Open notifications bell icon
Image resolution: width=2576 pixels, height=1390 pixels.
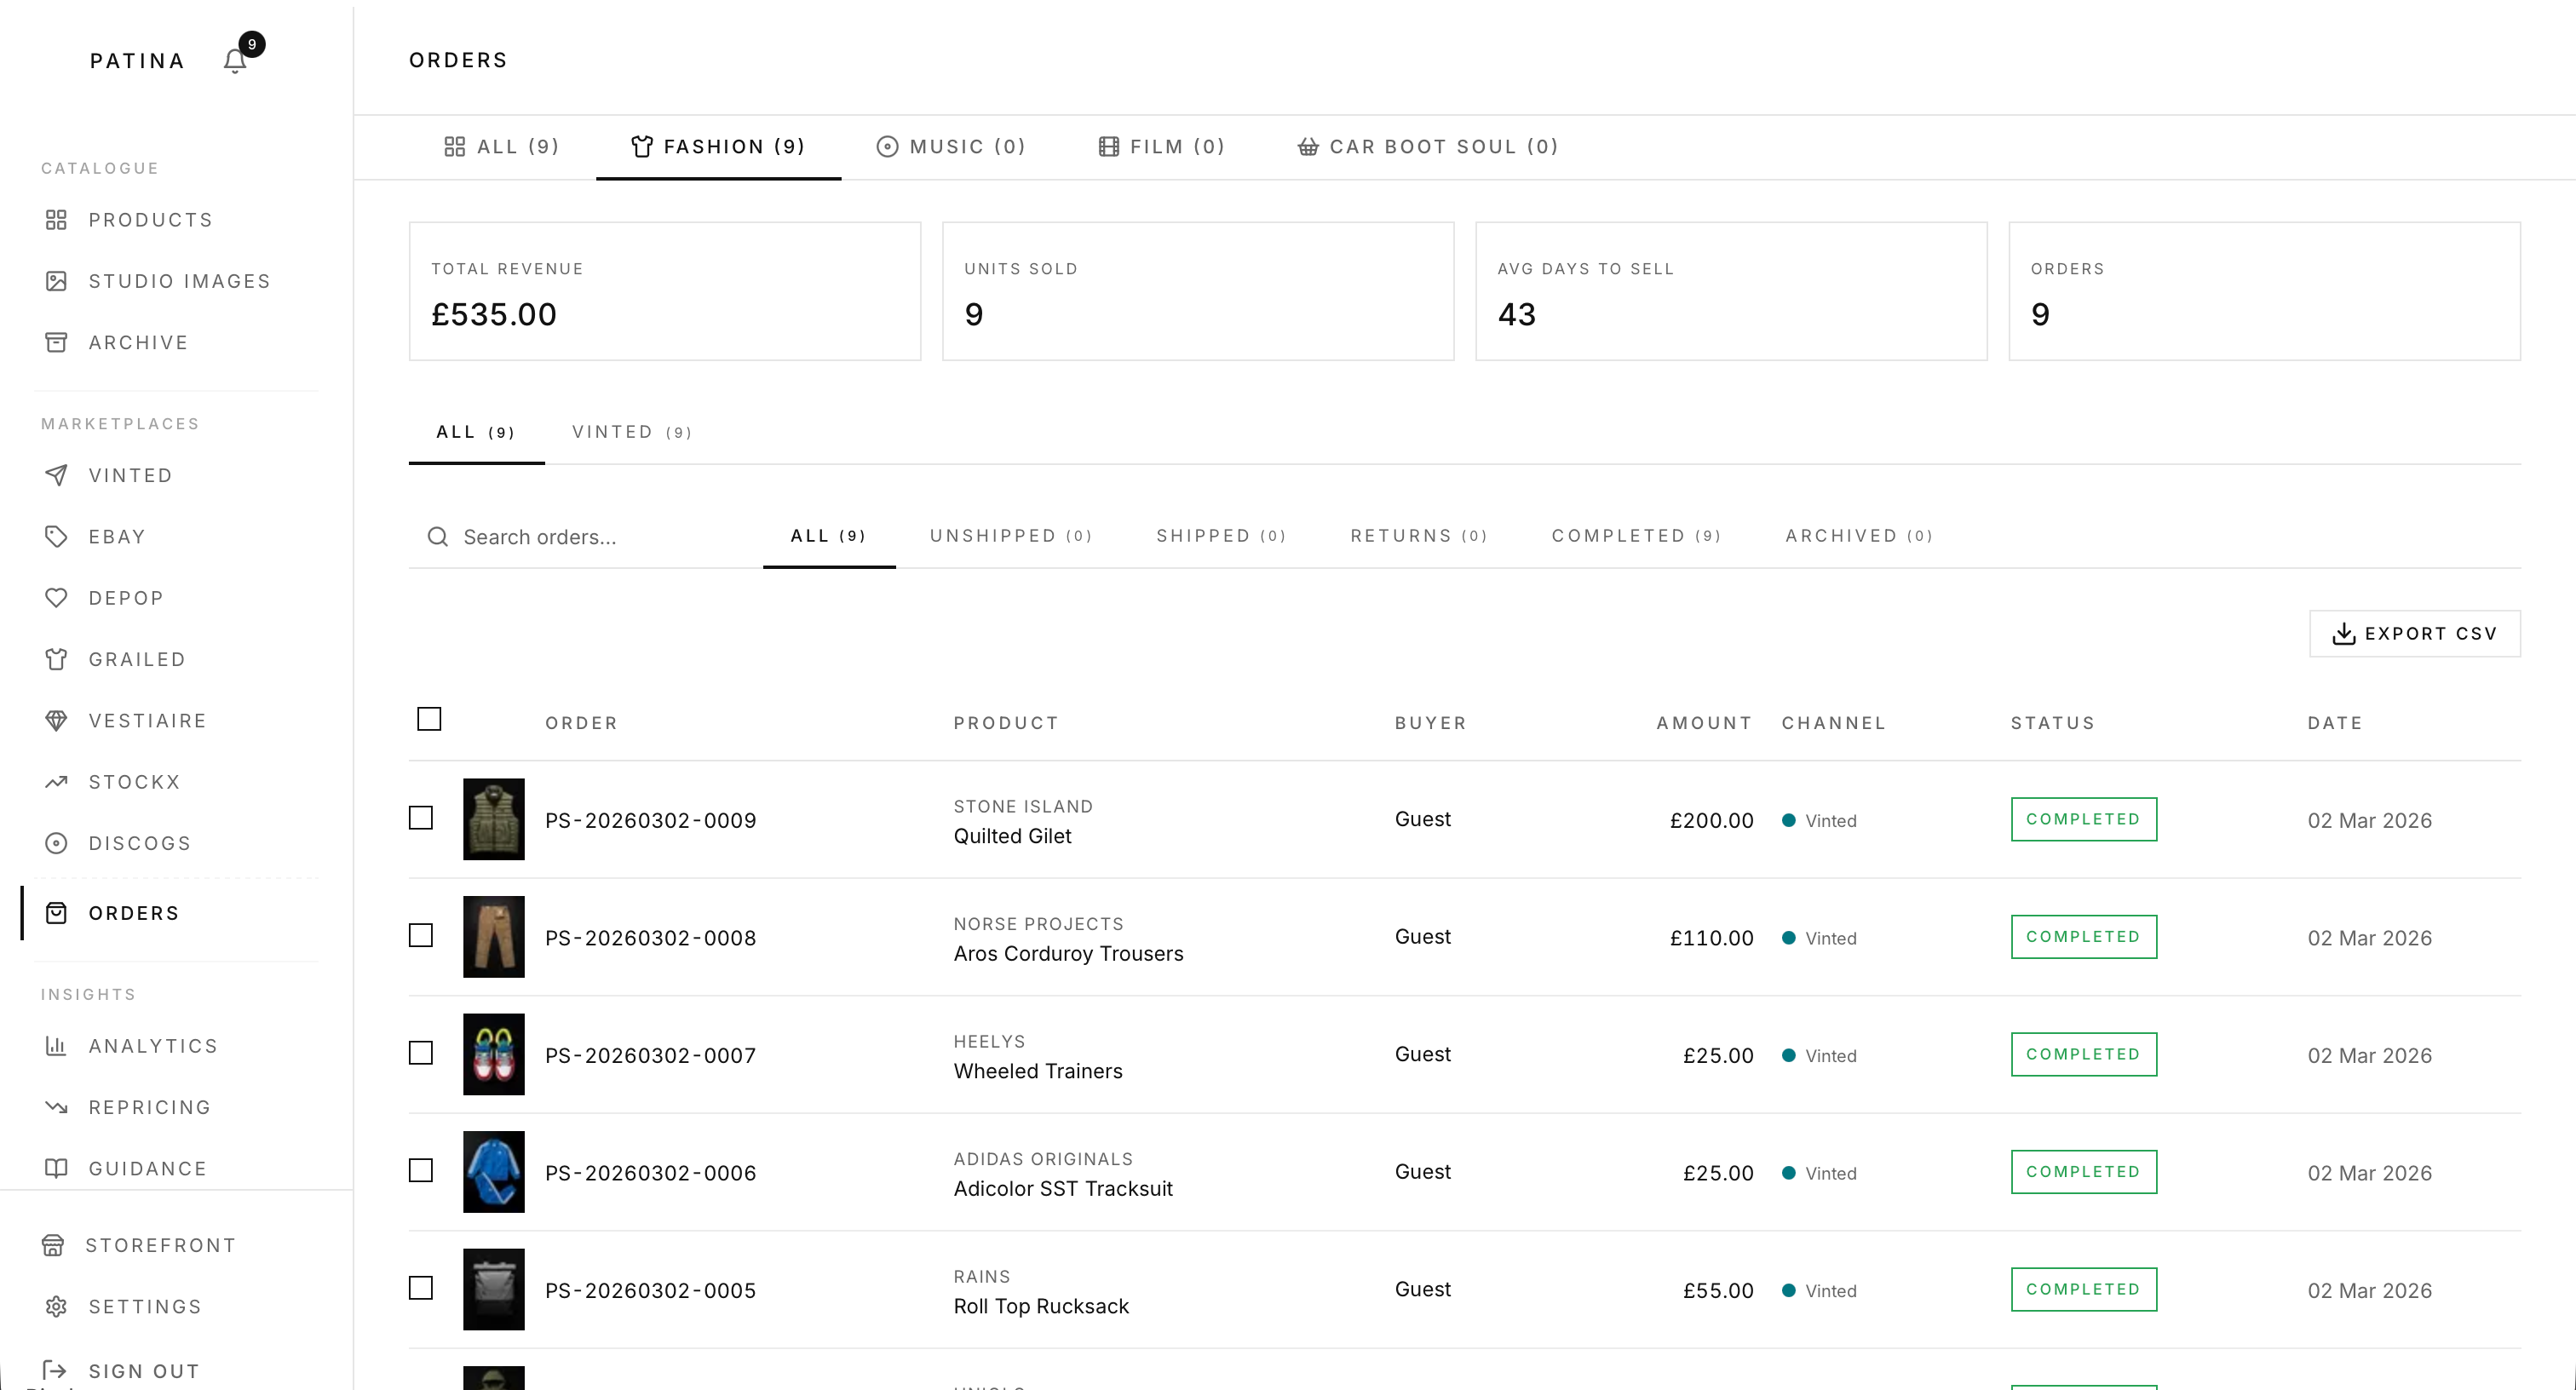[x=235, y=61]
